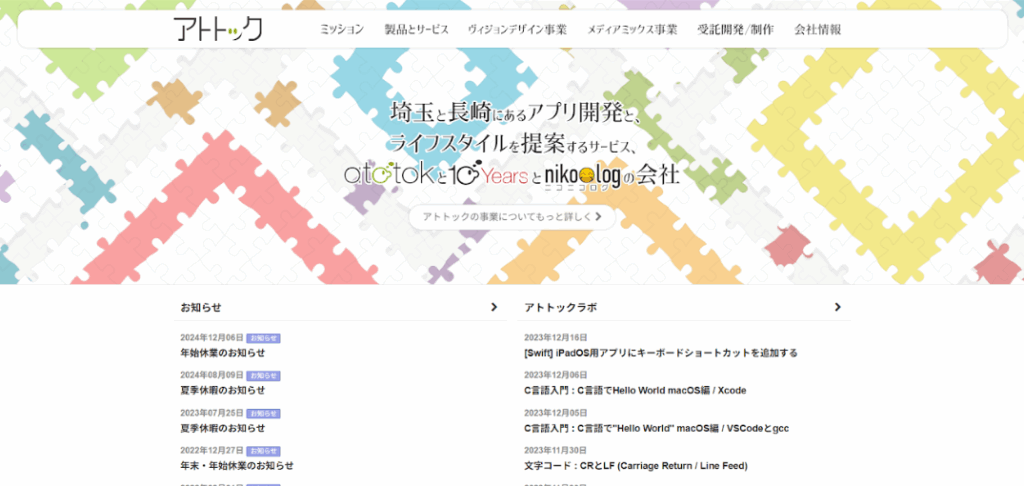This screenshot has width=1024, height=486.
Task: Open the 製品とサービス menu item
Action: pyautogui.click(x=416, y=30)
